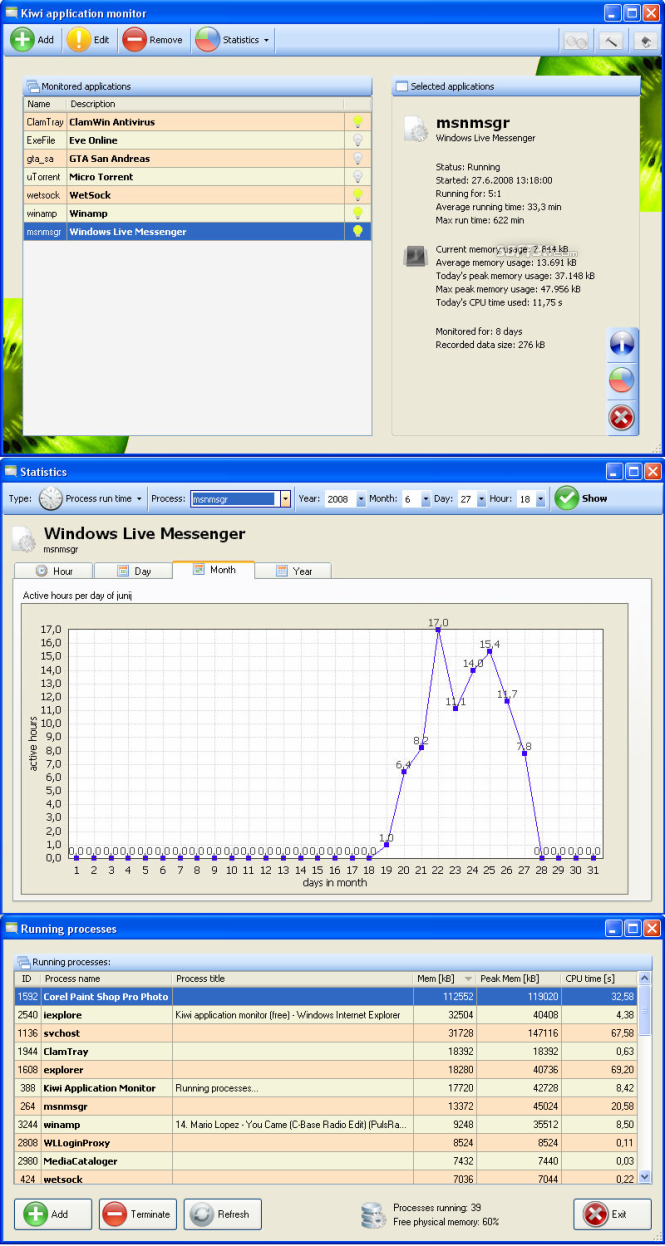The image size is (665, 1246).
Task: Click the Description column header
Action: pyautogui.click(x=205, y=104)
